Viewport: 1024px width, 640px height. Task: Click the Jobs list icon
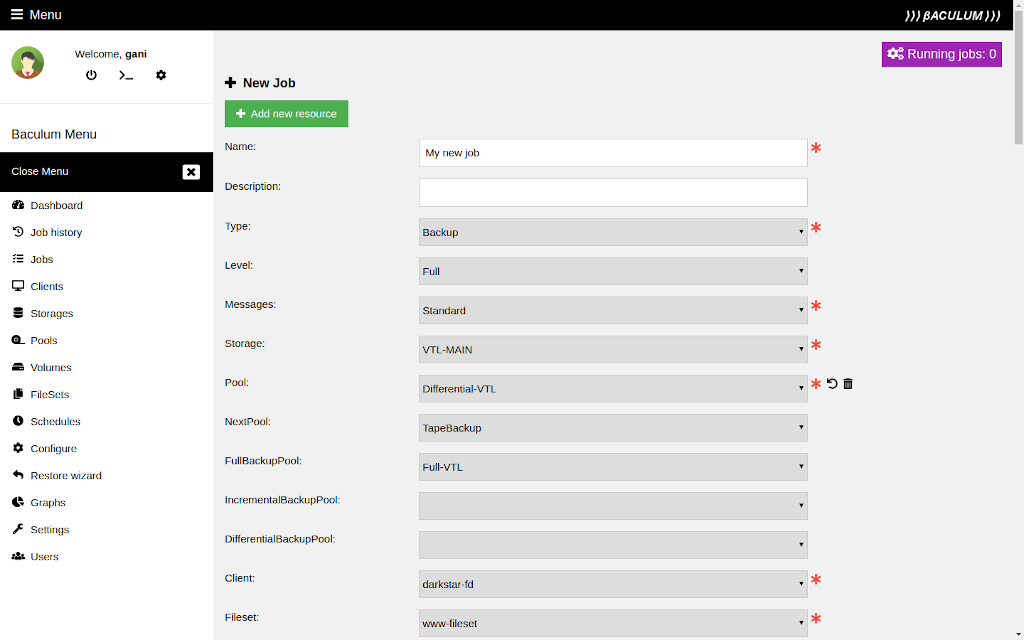point(18,259)
